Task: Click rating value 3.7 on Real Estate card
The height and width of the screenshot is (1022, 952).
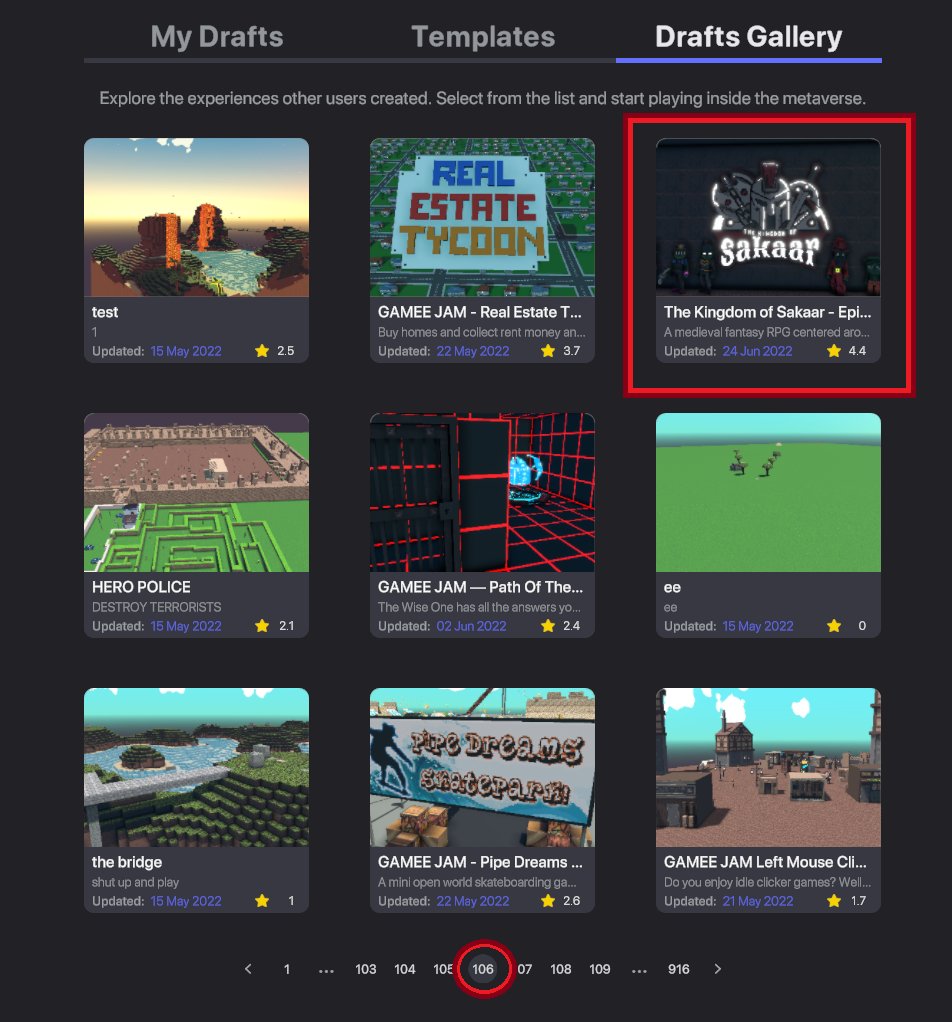Action: tap(571, 351)
